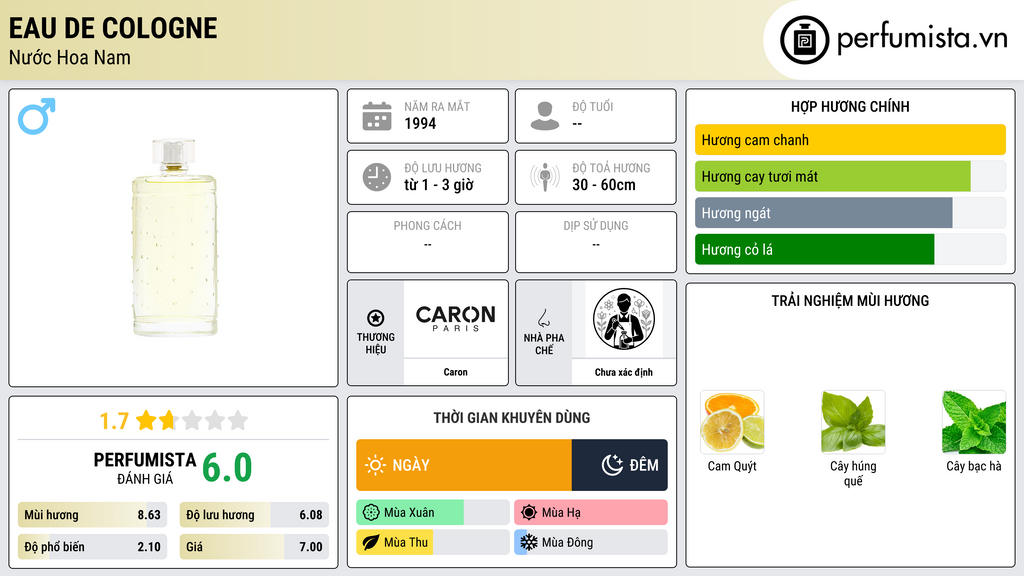The height and width of the screenshot is (576, 1024).
Task: Click the Hương cam chanh accord bar
Action: 850,140
